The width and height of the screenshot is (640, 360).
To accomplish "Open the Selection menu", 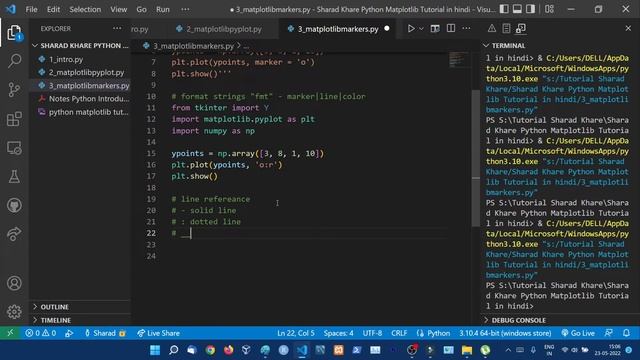I will [x=85, y=9].
